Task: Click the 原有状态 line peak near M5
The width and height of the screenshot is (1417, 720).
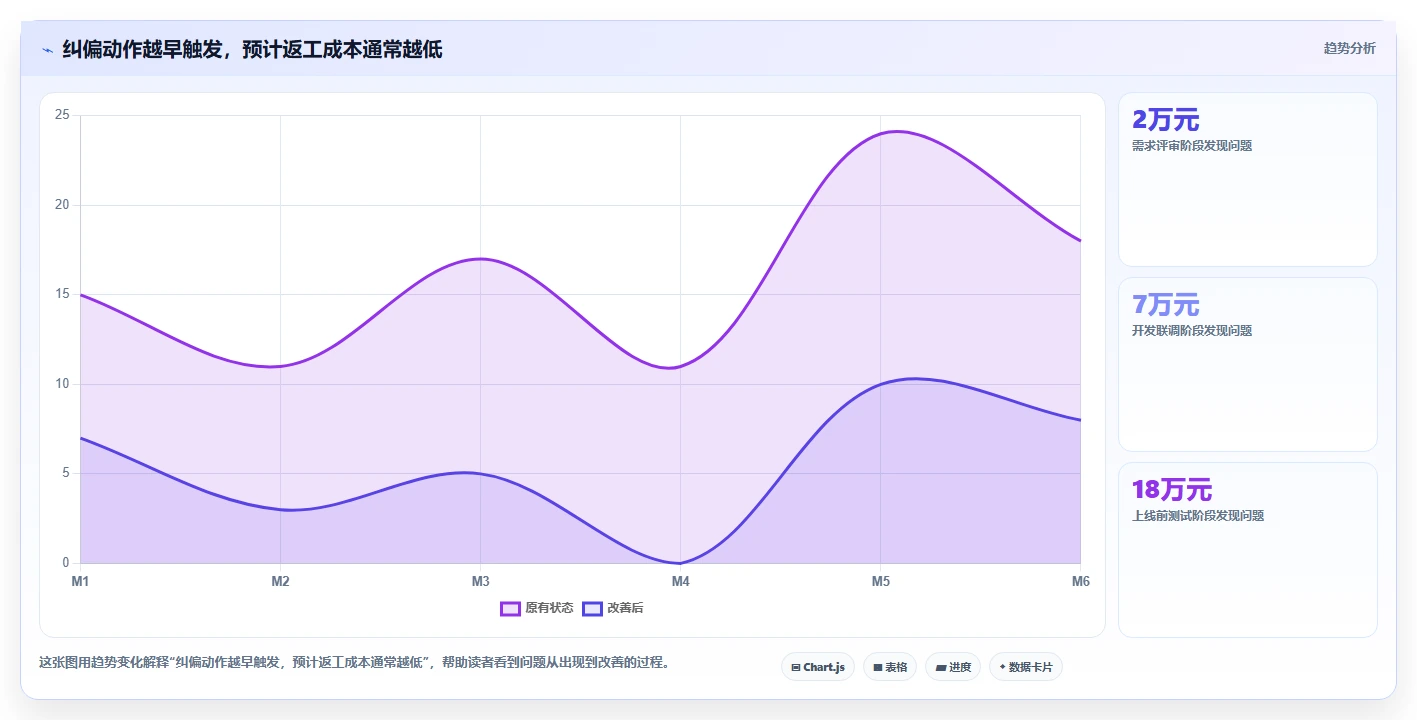Action: pos(894,131)
